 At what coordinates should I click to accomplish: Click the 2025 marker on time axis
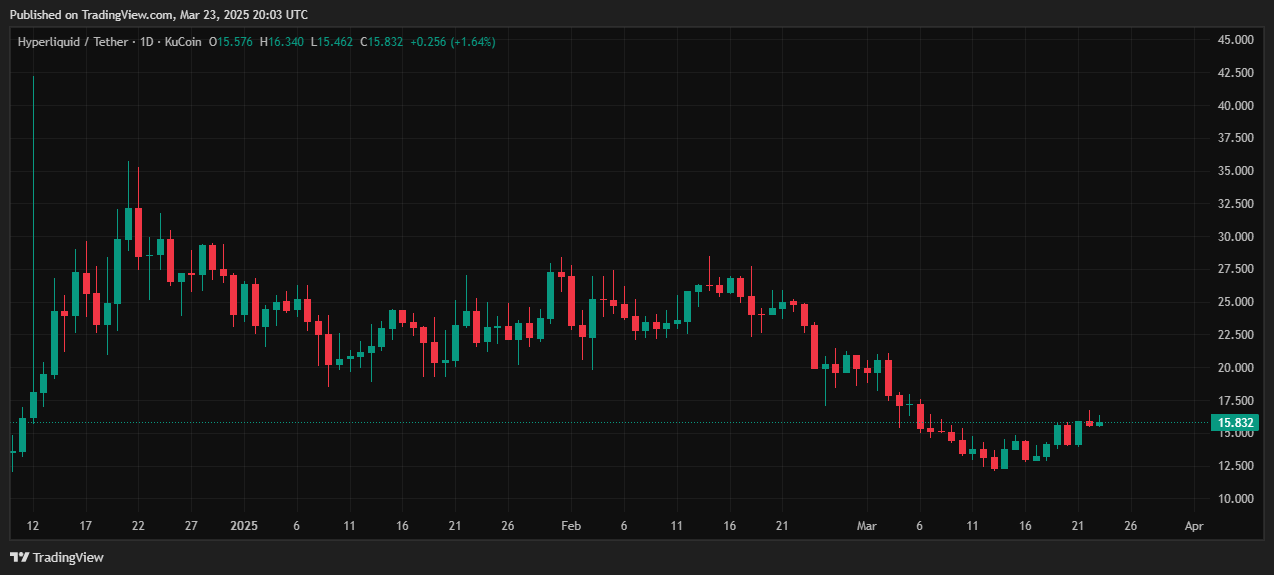coord(244,525)
